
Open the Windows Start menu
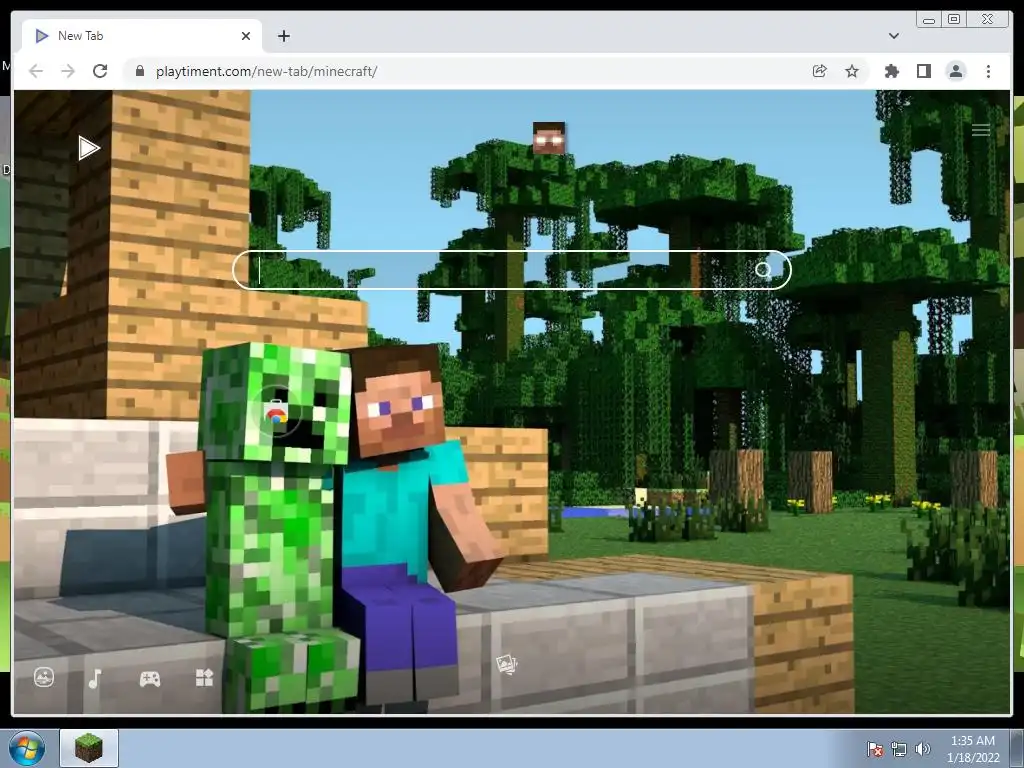(26, 748)
